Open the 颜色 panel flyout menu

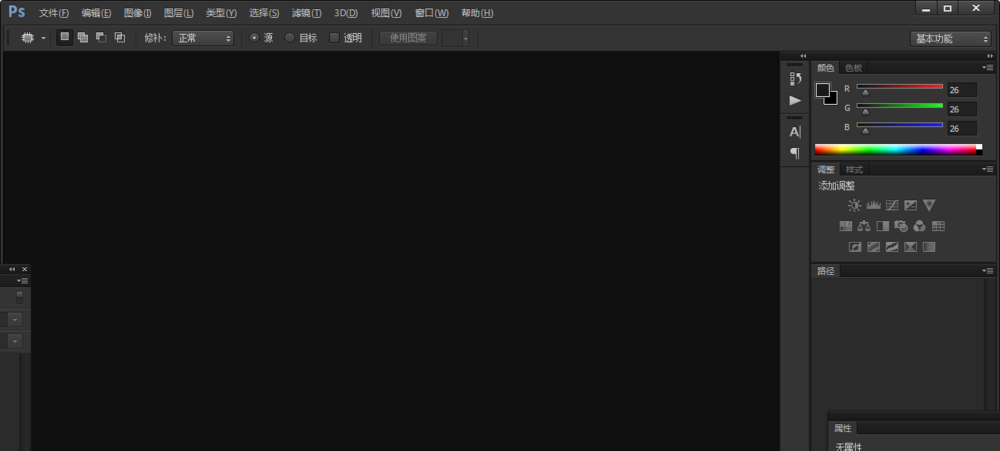[988, 68]
